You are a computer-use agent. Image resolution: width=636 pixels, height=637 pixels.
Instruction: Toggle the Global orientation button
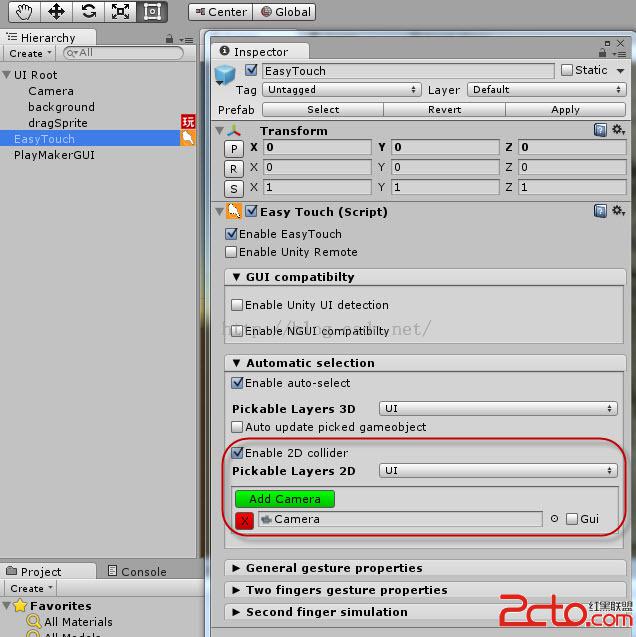point(284,12)
